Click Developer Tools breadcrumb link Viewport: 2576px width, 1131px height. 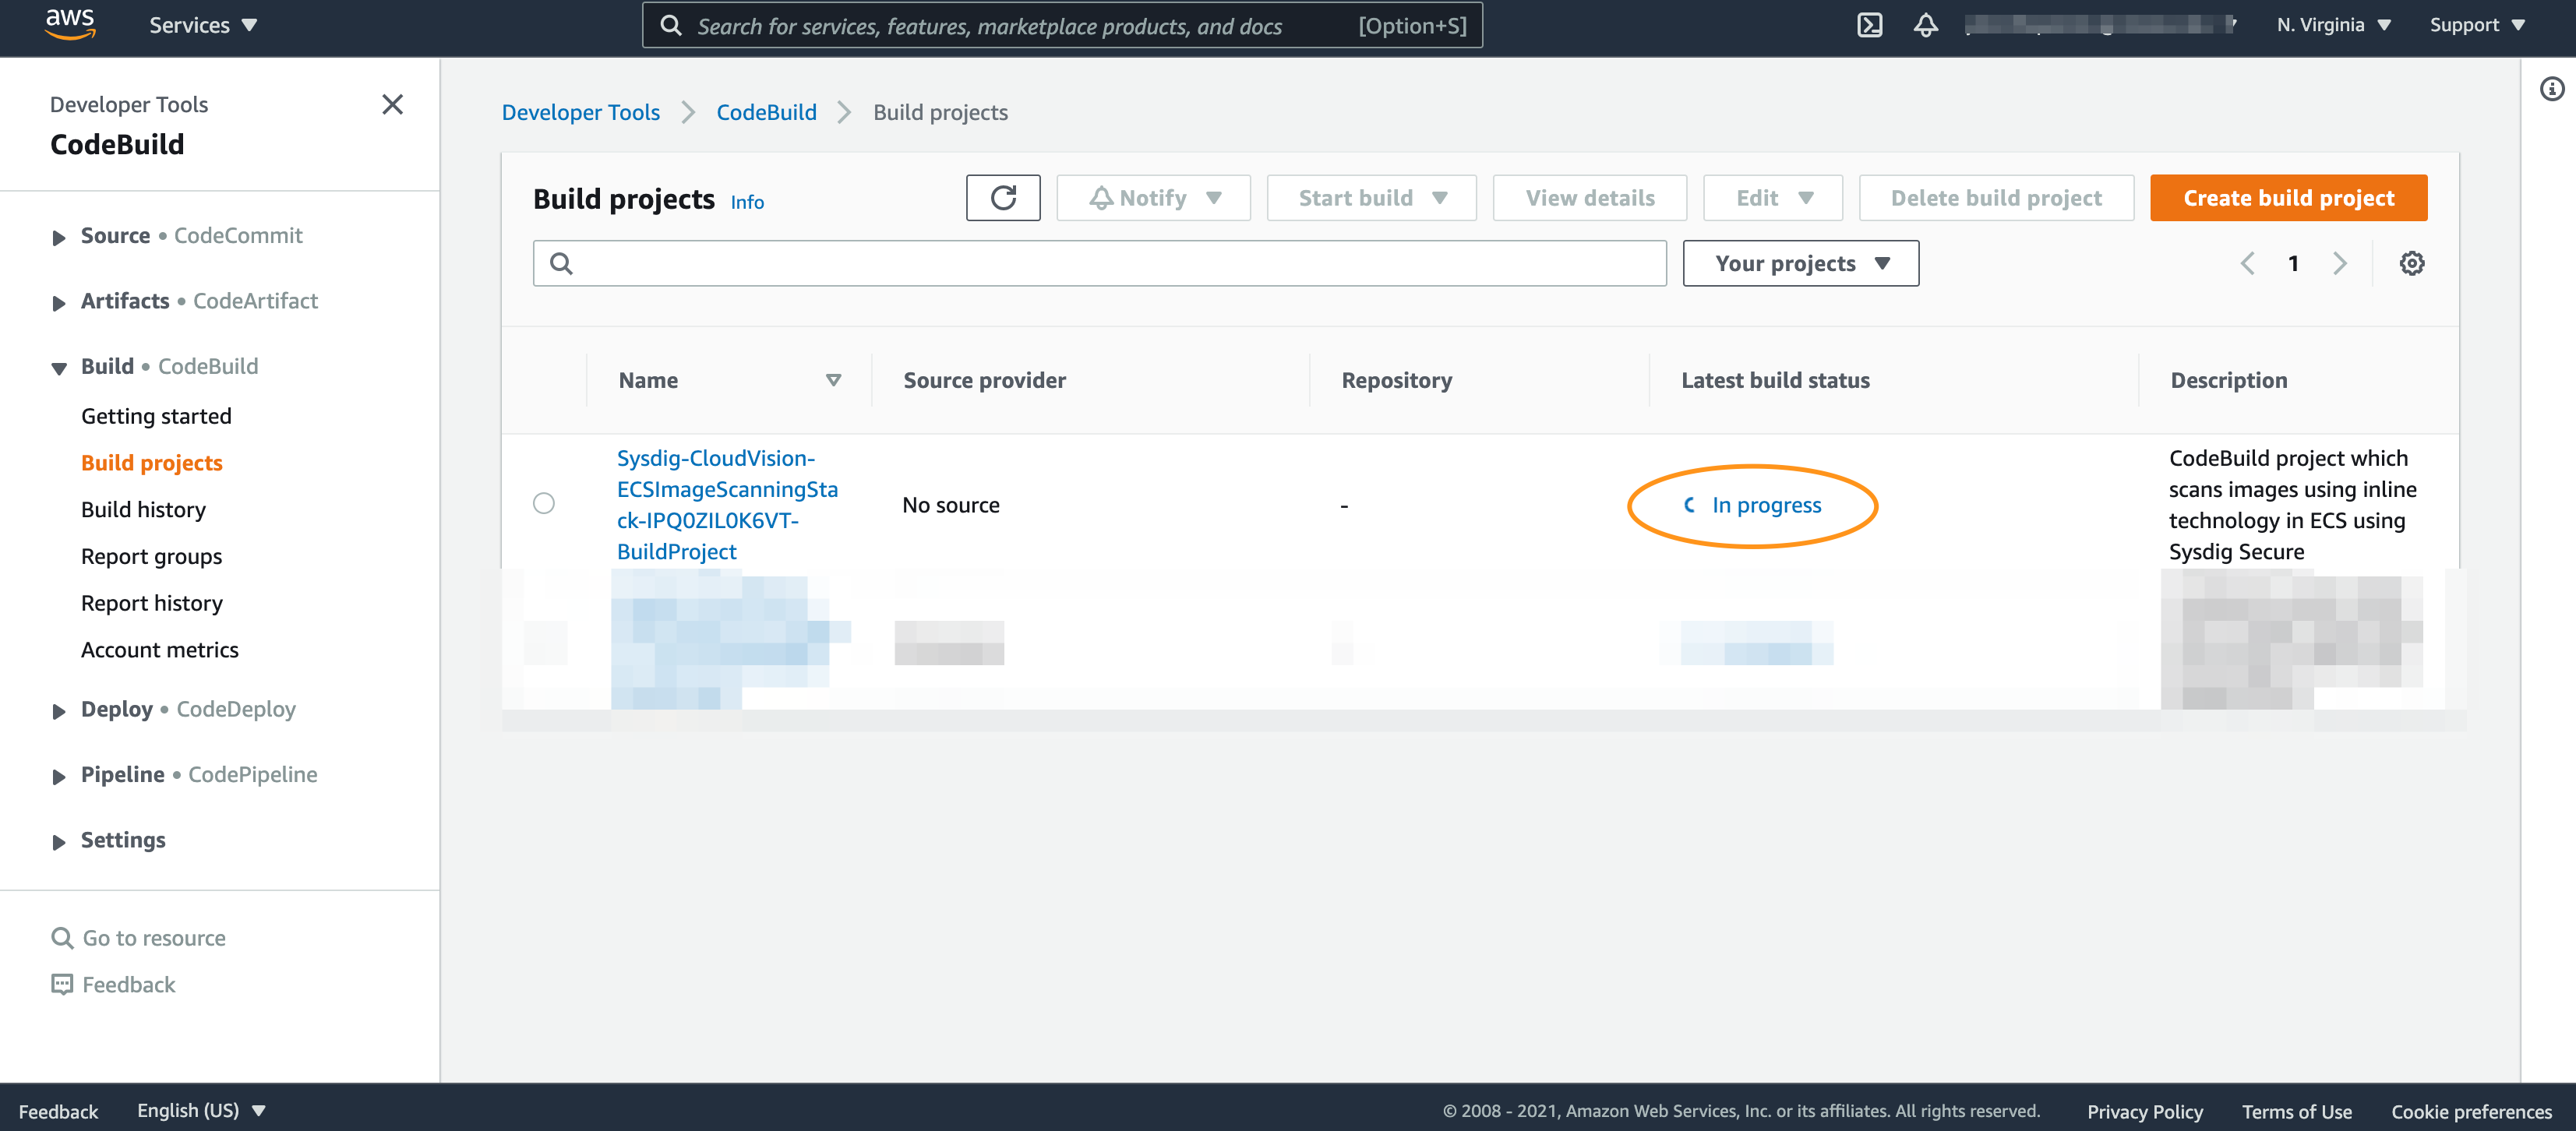coord(580,112)
